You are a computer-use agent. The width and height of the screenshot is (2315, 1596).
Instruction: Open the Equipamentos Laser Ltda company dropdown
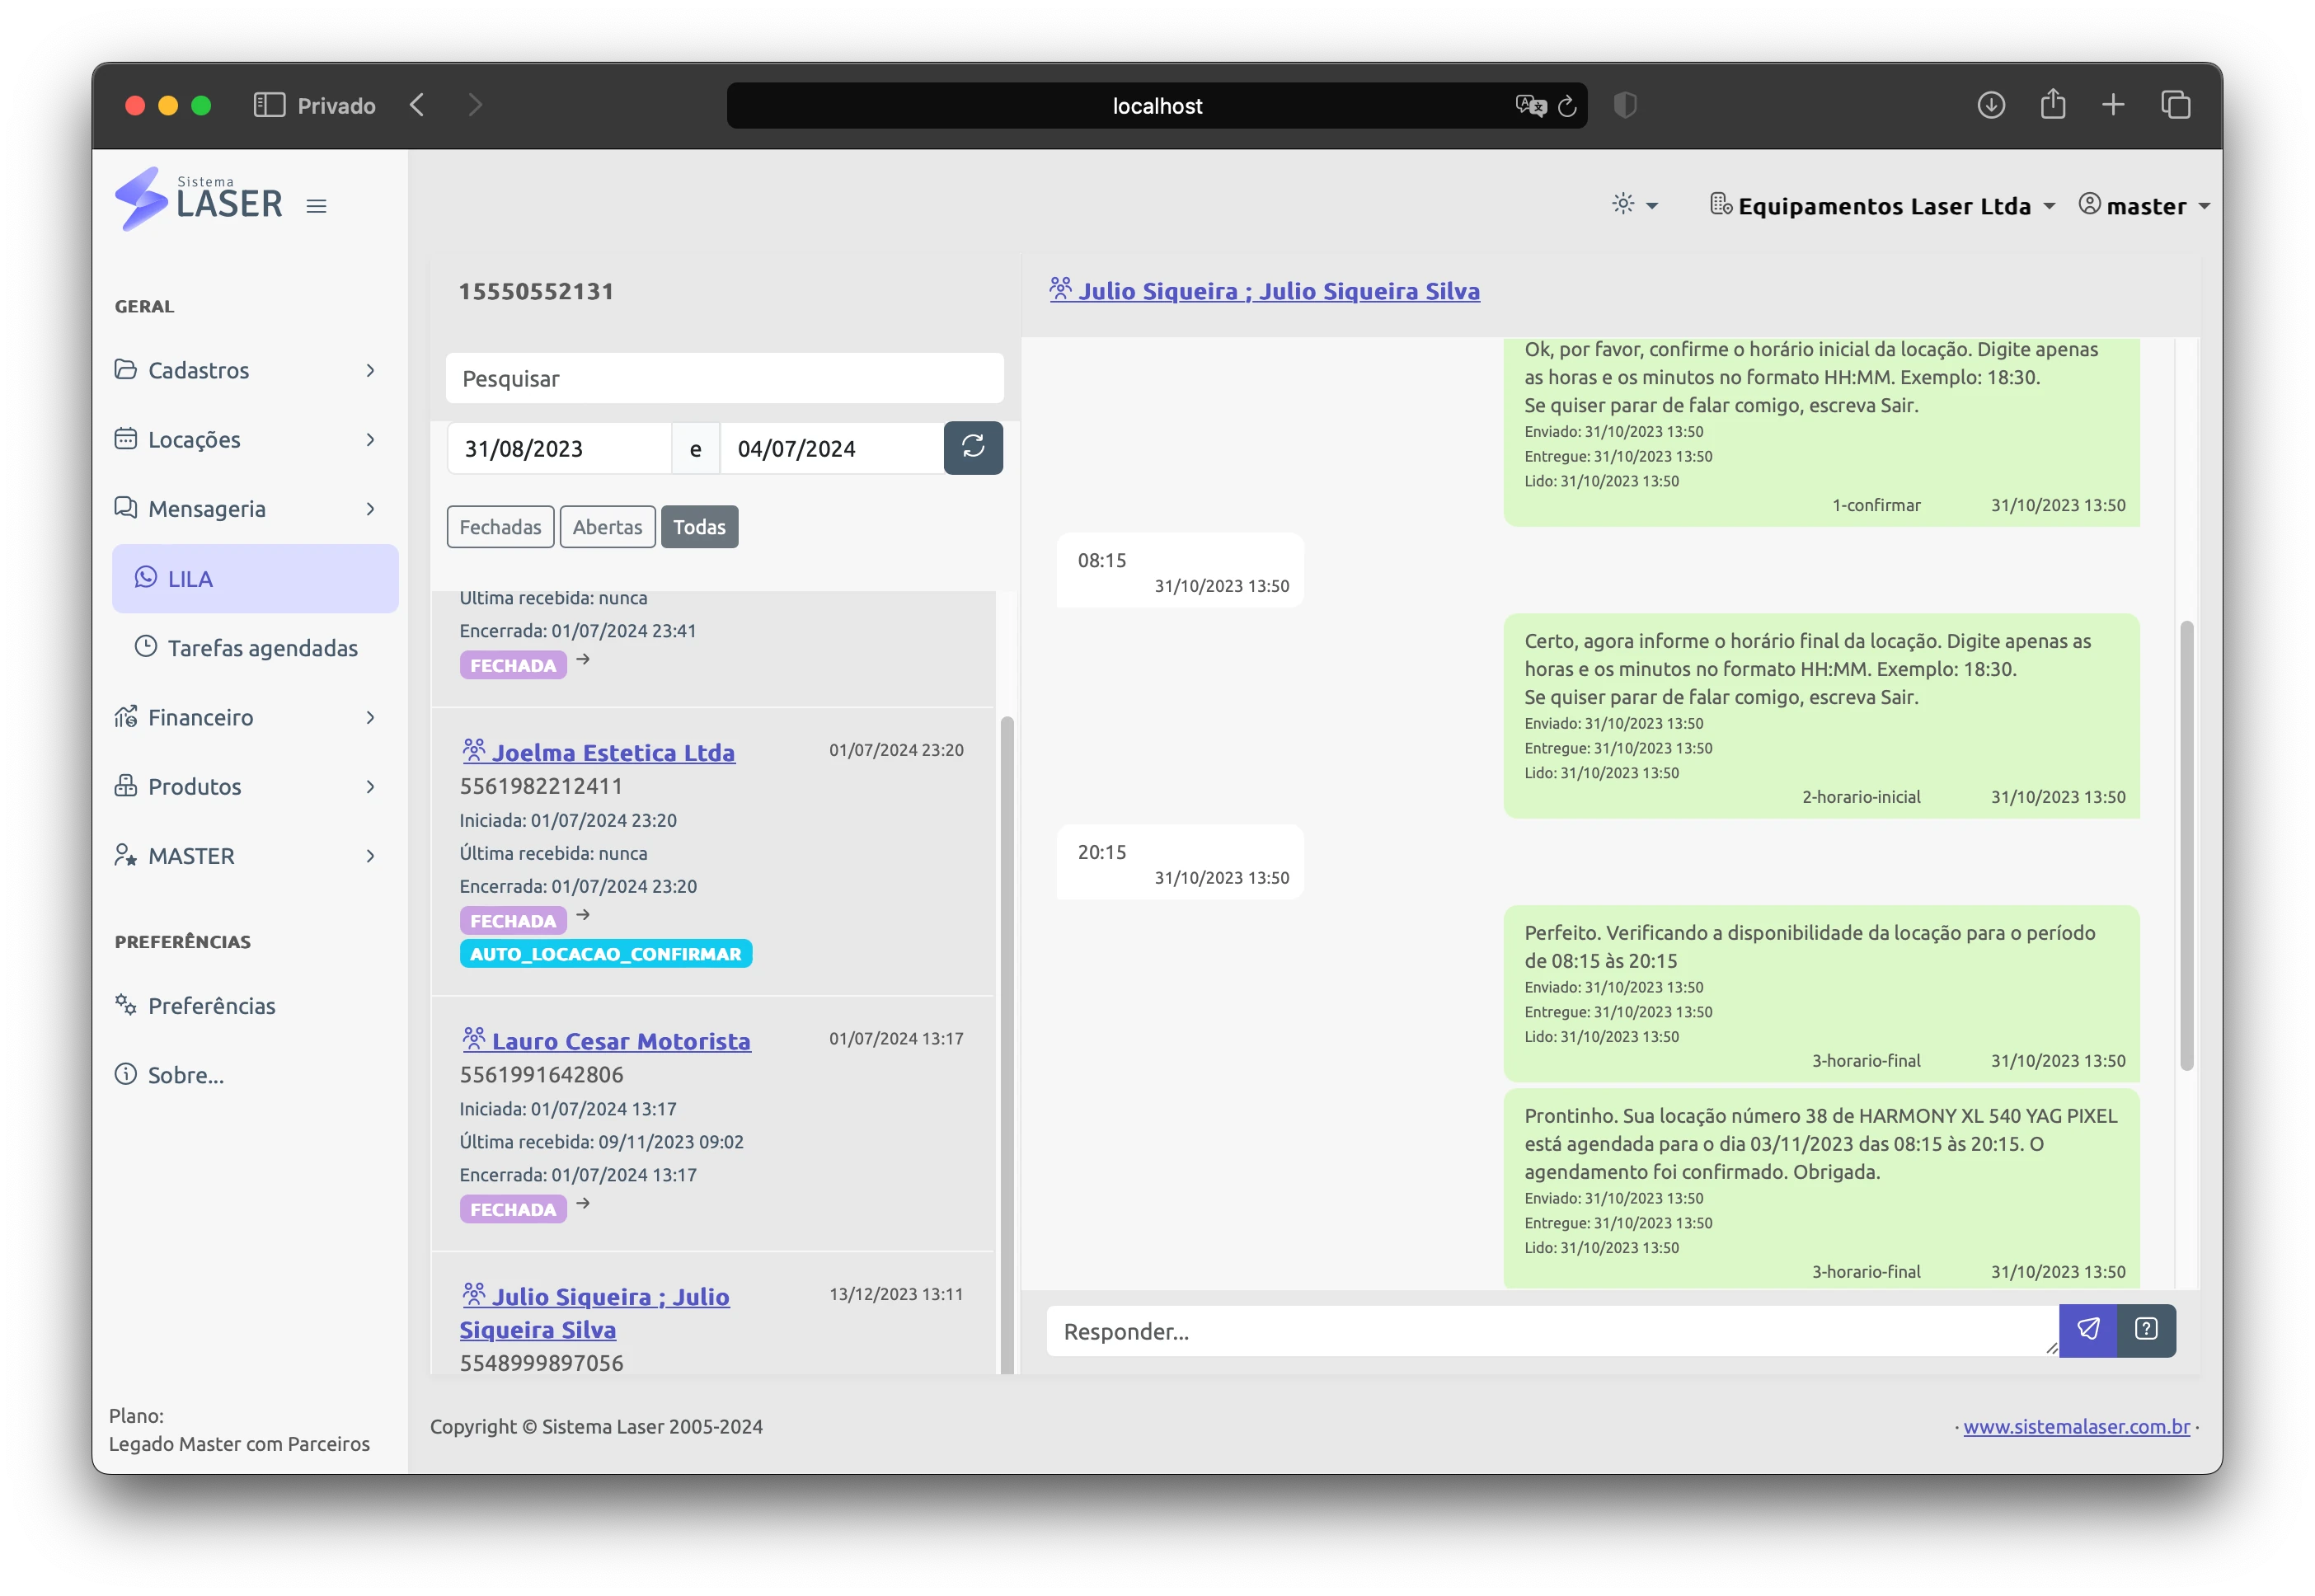[x=1882, y=205]
